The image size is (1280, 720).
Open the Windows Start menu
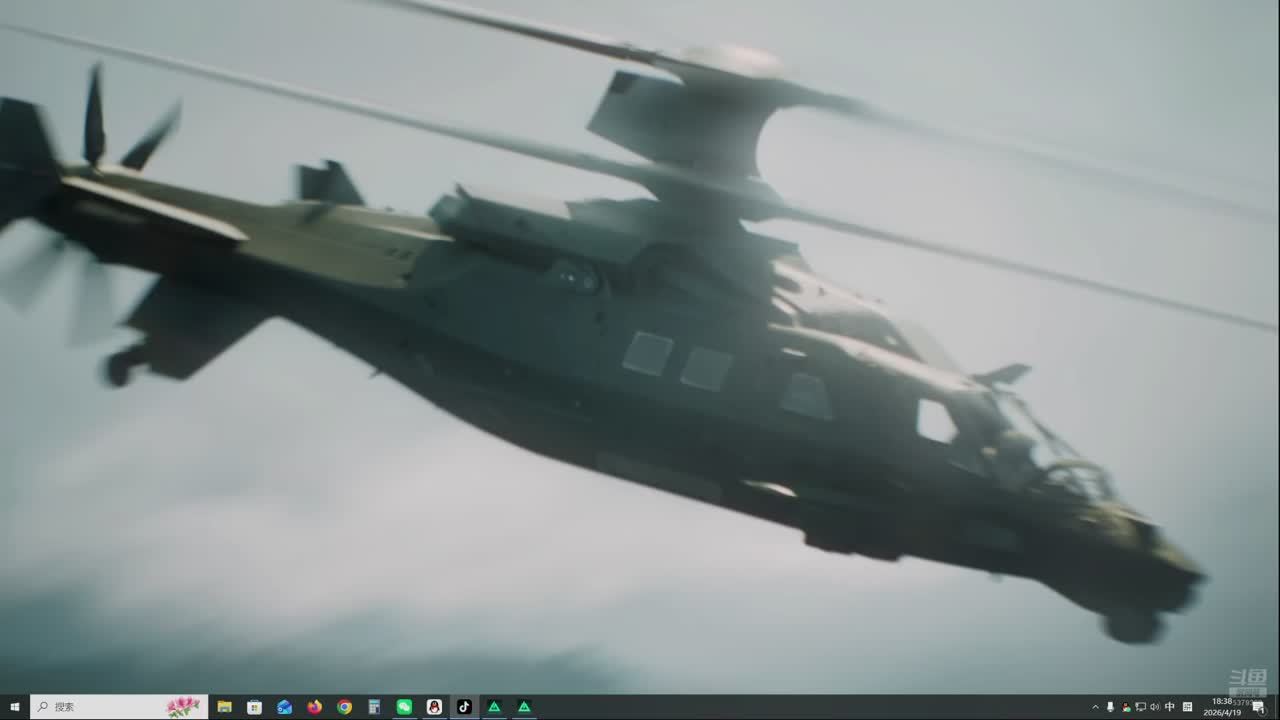14,707
